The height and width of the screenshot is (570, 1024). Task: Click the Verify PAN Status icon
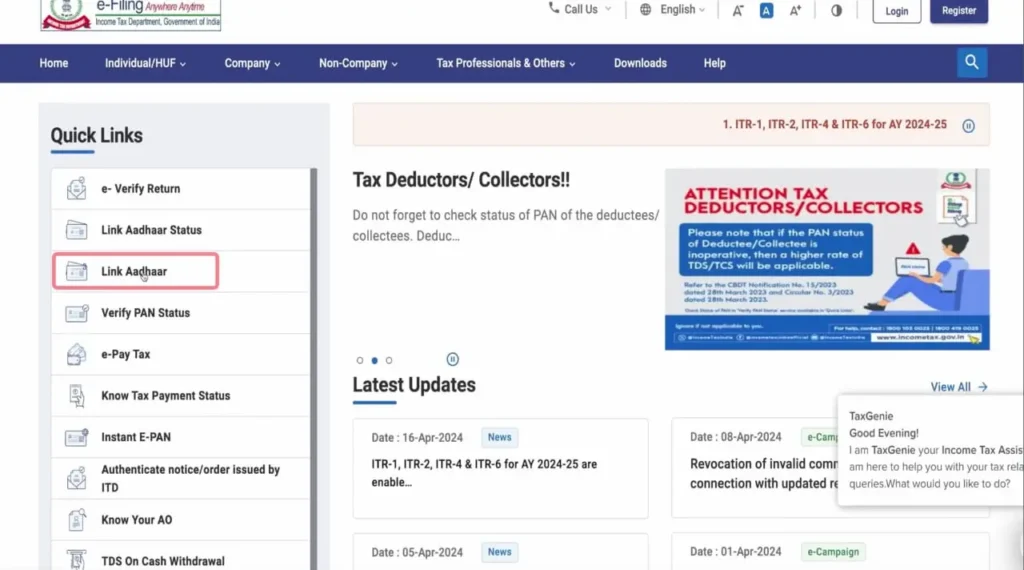(x=76, y=313)
